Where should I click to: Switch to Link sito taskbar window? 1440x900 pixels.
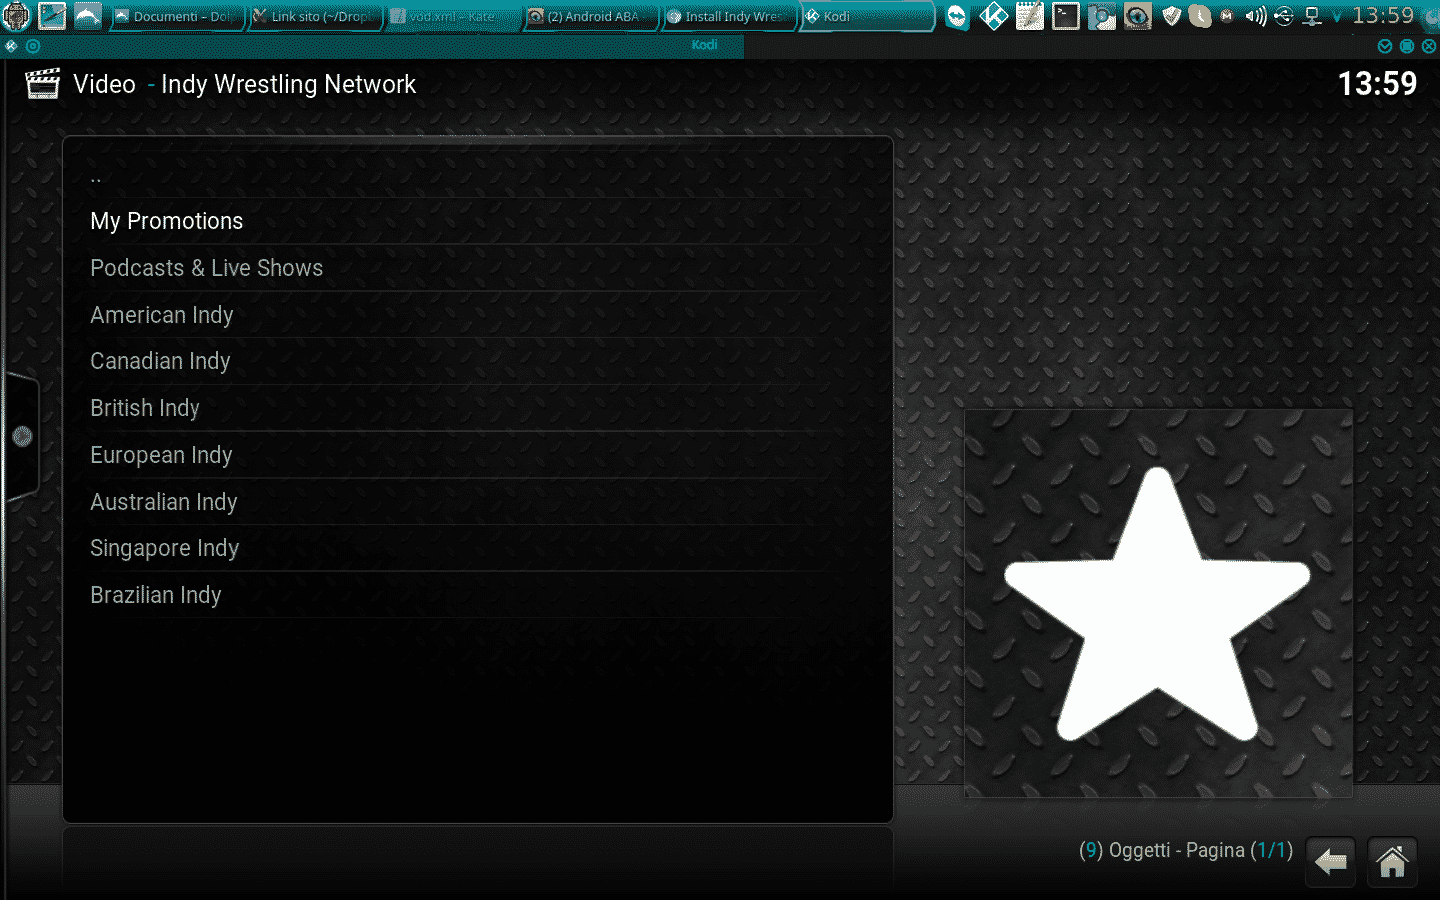coord(314,16)
